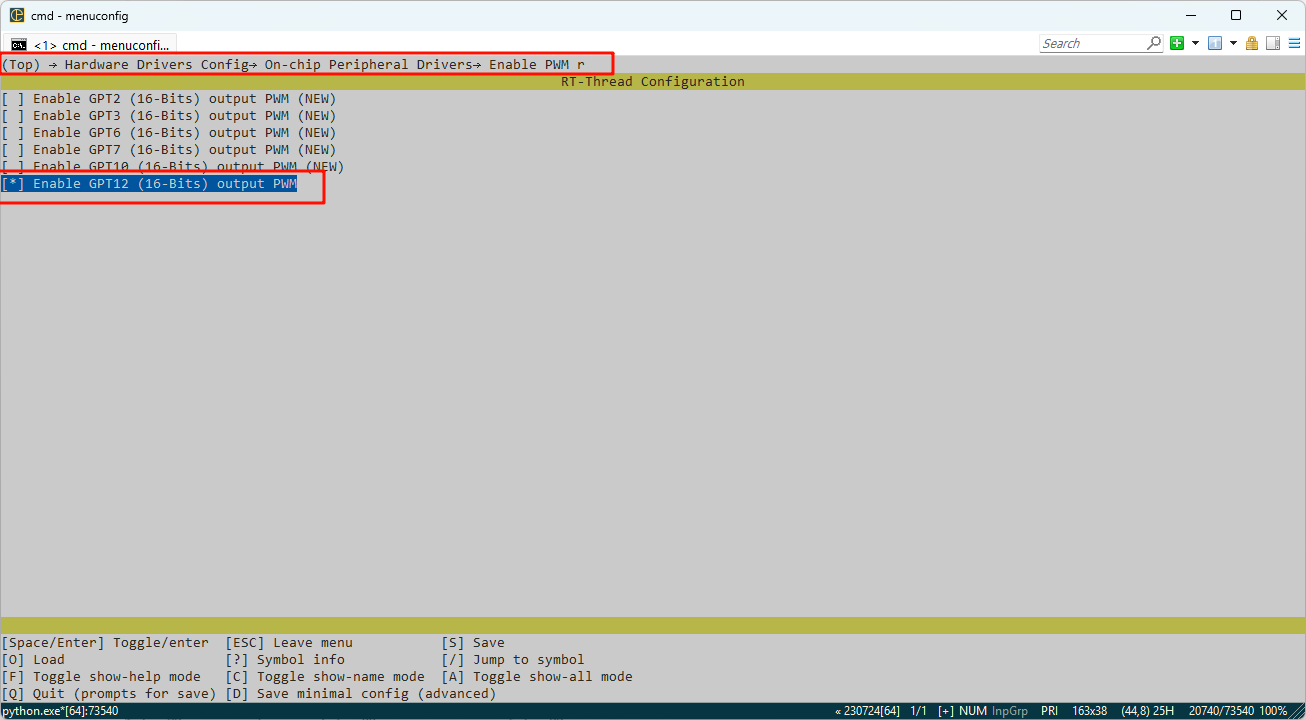Click the active console number icon
1306x720 pixels.
(1215, 43)
